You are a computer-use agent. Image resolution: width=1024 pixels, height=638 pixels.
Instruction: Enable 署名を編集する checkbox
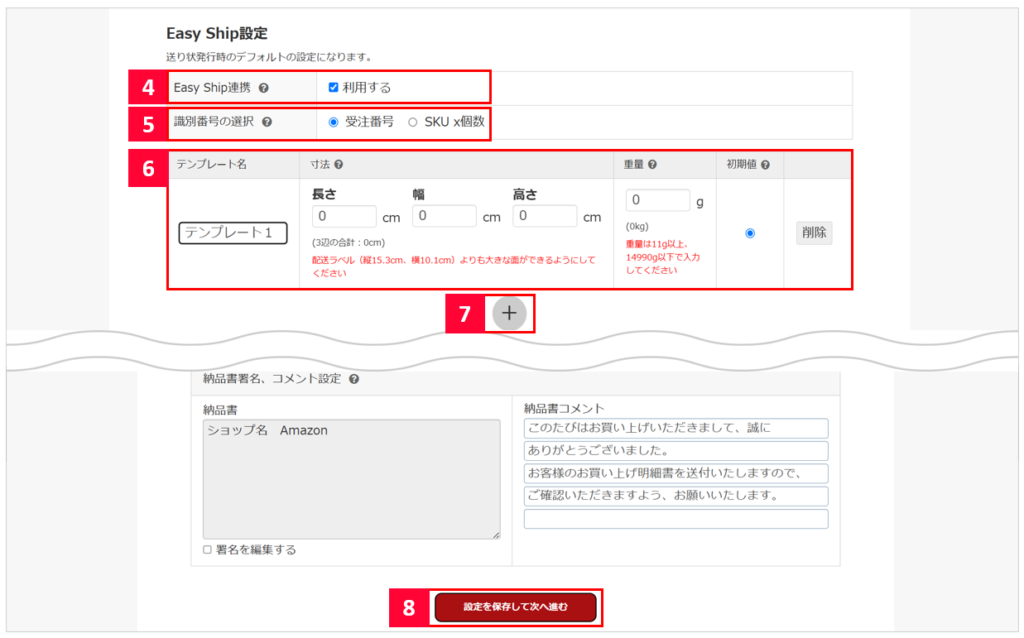click(x=207, y=550)
